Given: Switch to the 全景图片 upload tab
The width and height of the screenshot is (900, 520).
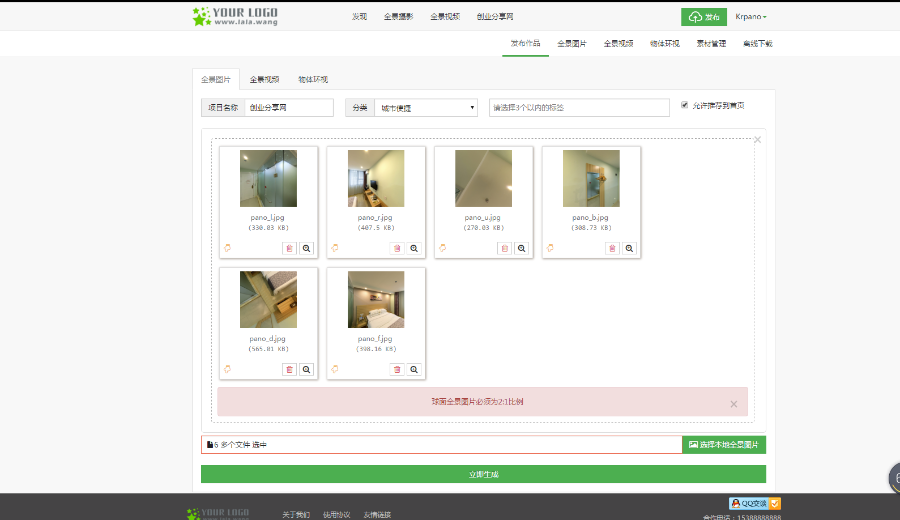Looking at the screenshot, I should tap(216, 79).
